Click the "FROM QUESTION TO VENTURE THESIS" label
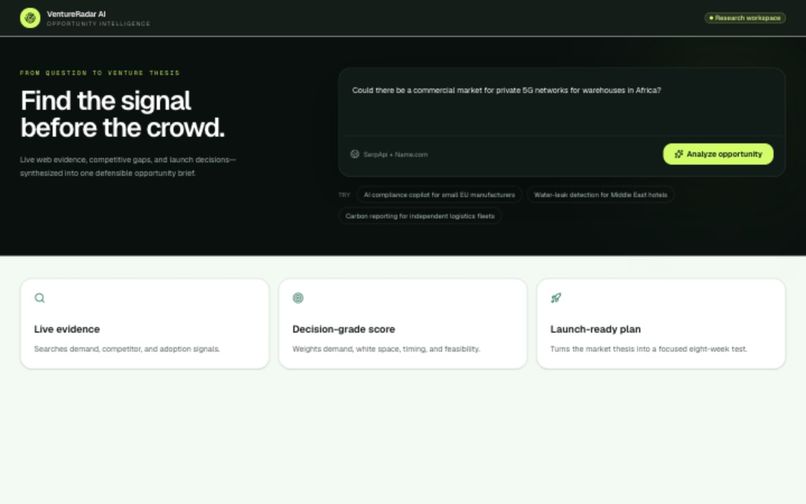806x504 pixels. [x=100, y=73]
